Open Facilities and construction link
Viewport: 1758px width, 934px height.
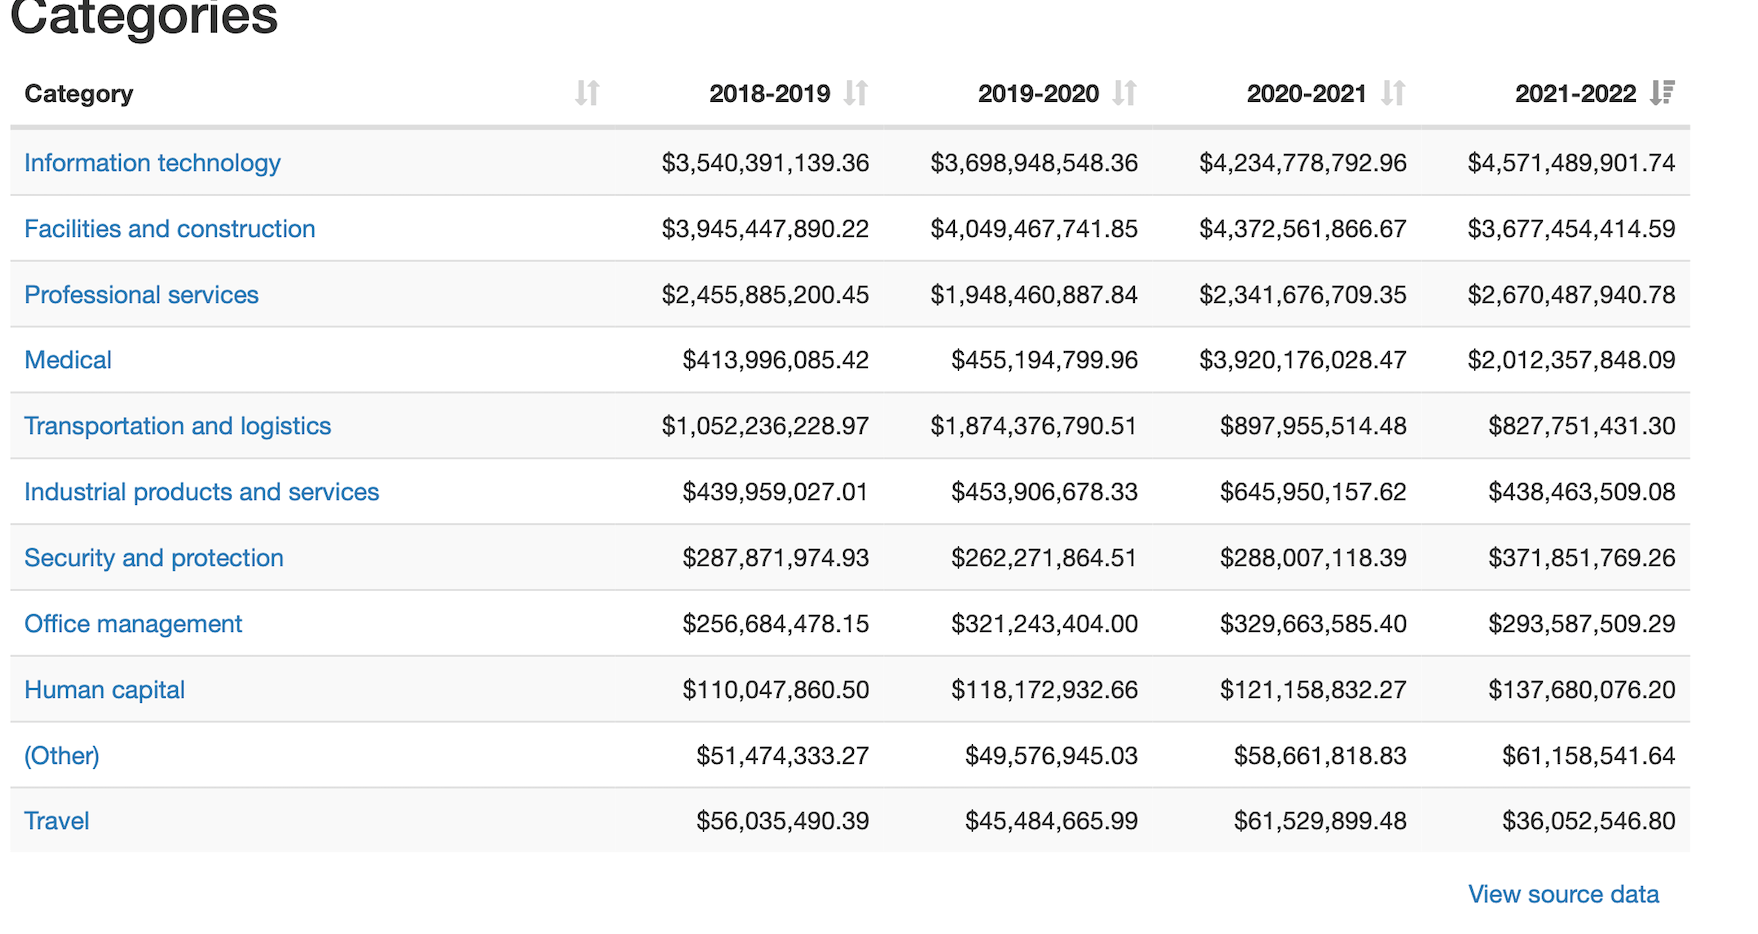[x=169, y=229]
